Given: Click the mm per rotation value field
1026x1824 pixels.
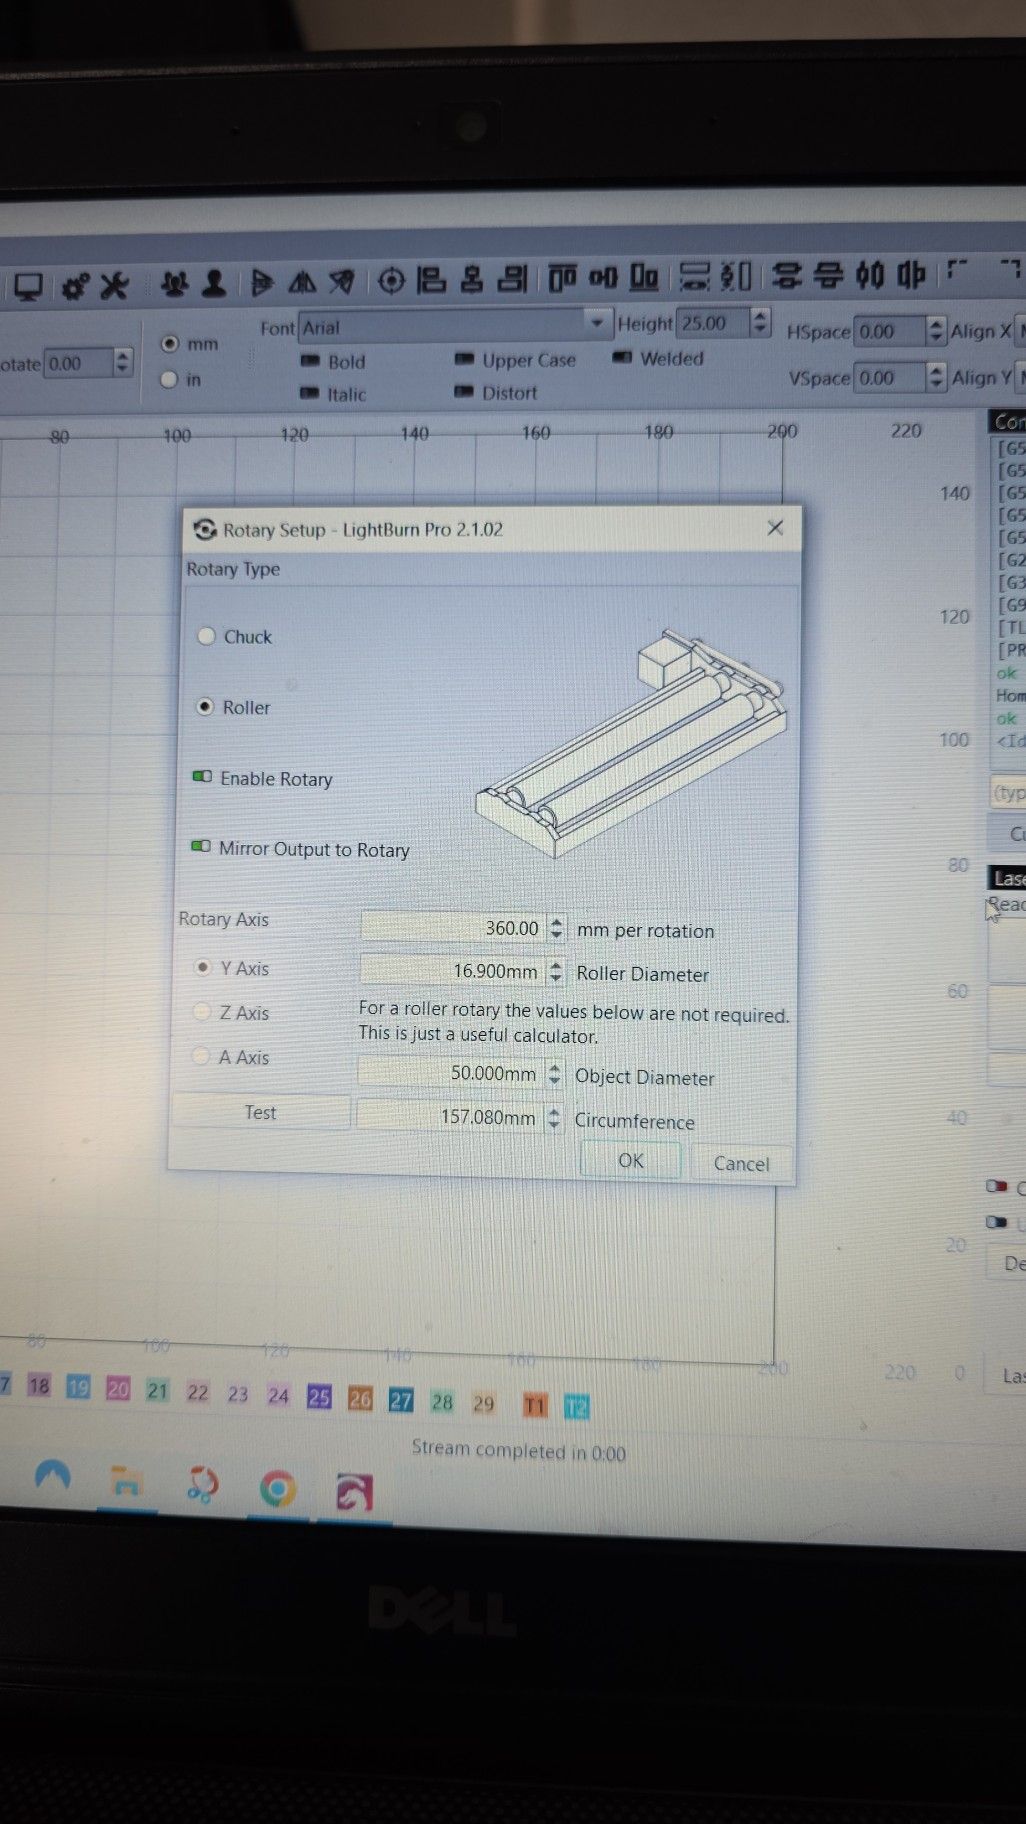Looking at the screenshot, I should pyautogui.click(x=453, y=927).
